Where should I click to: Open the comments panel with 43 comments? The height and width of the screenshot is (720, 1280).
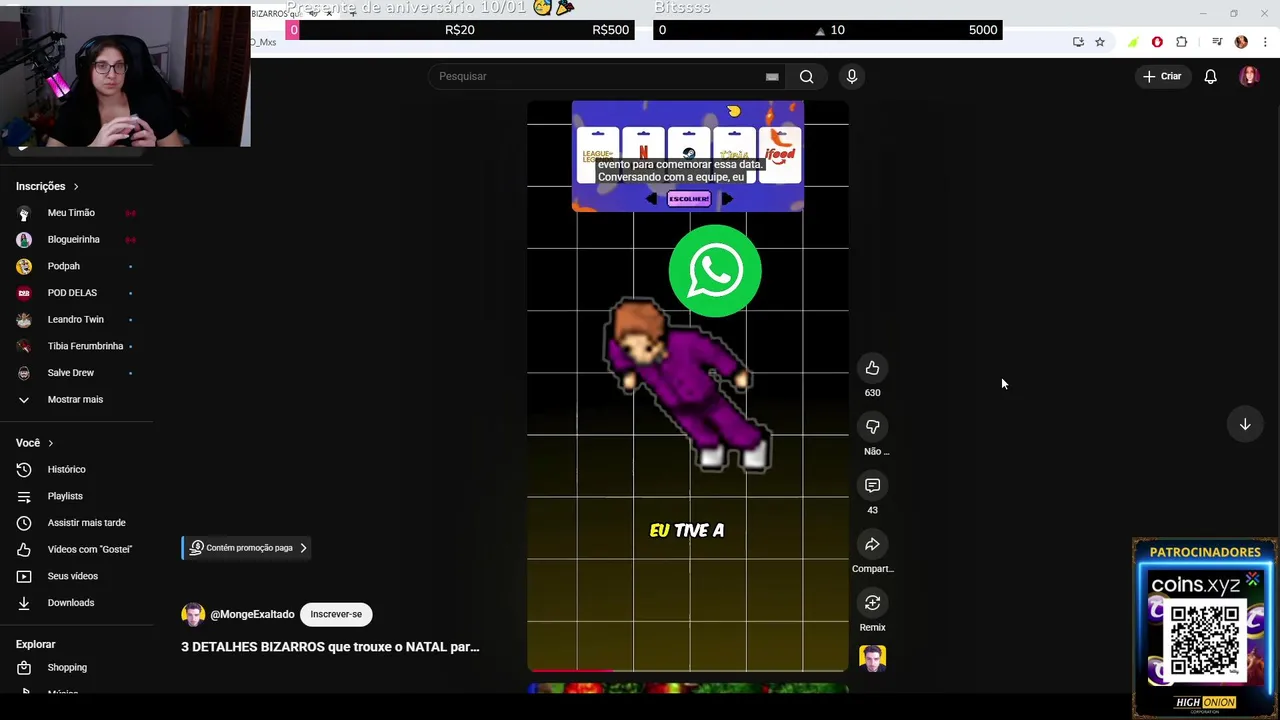pos(872,485)
